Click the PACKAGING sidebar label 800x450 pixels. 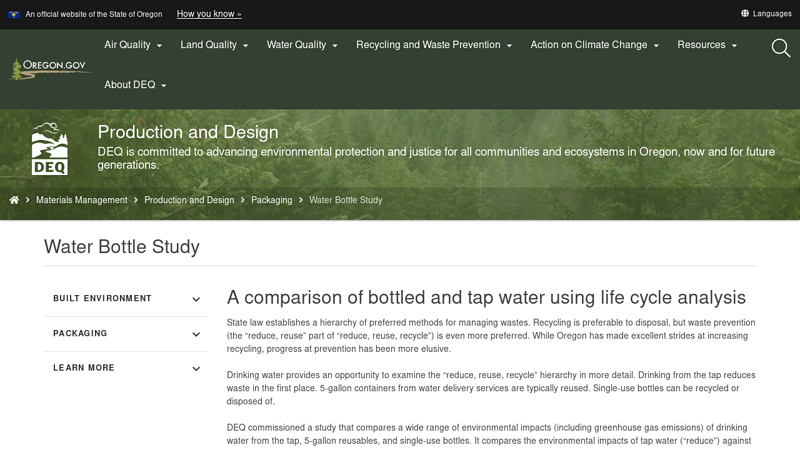coord(80,333)
